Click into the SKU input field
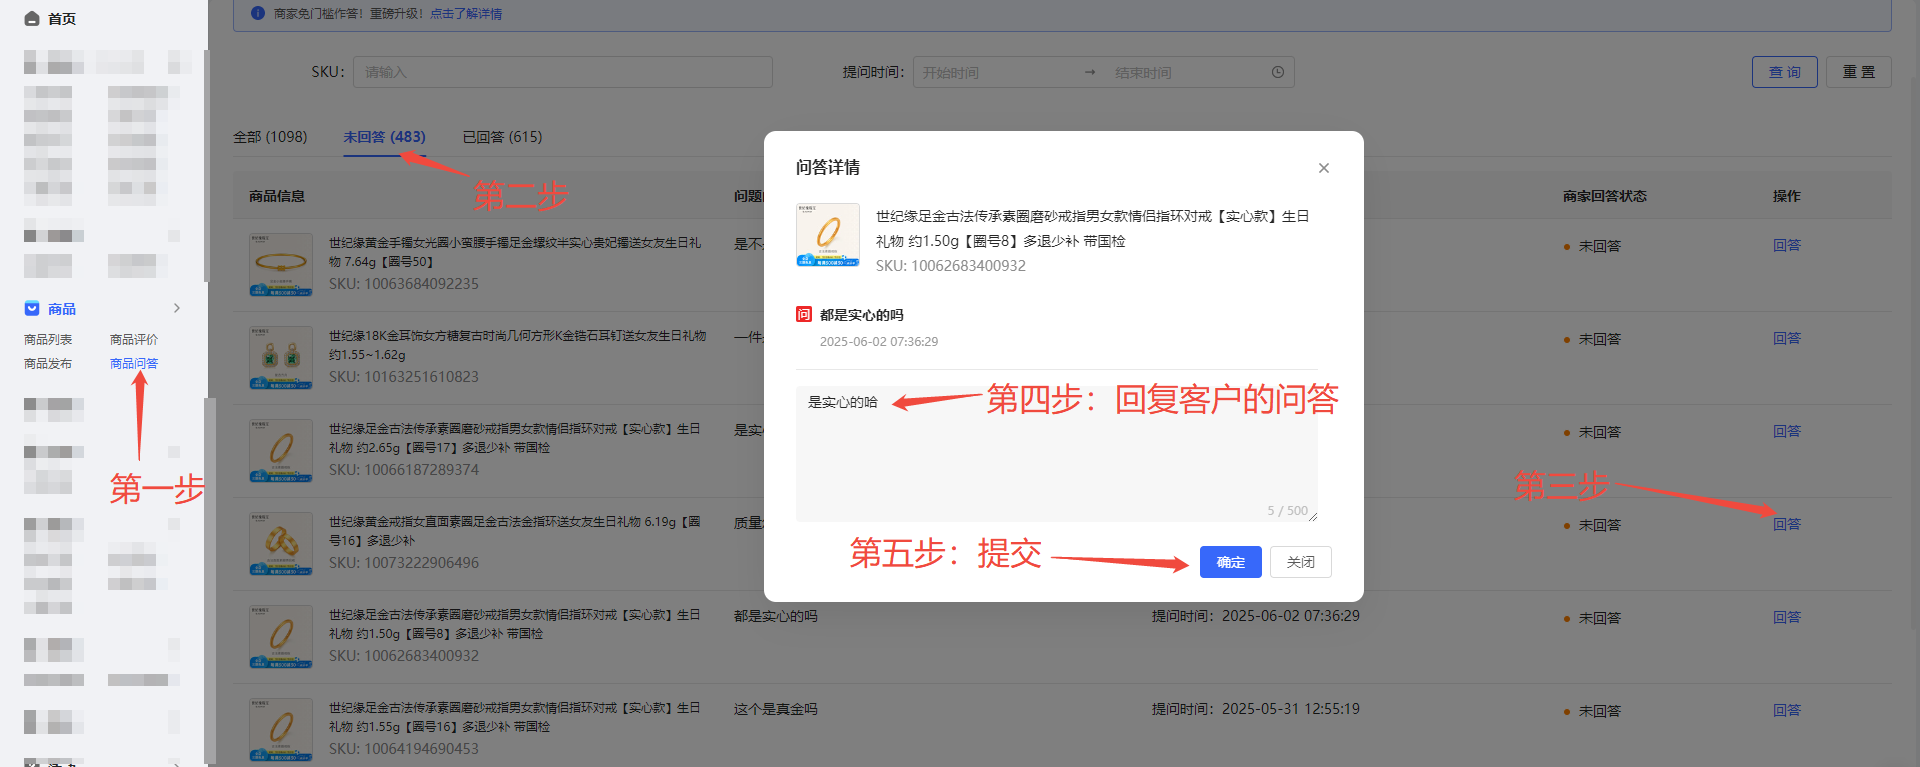 tap(562, 72)
